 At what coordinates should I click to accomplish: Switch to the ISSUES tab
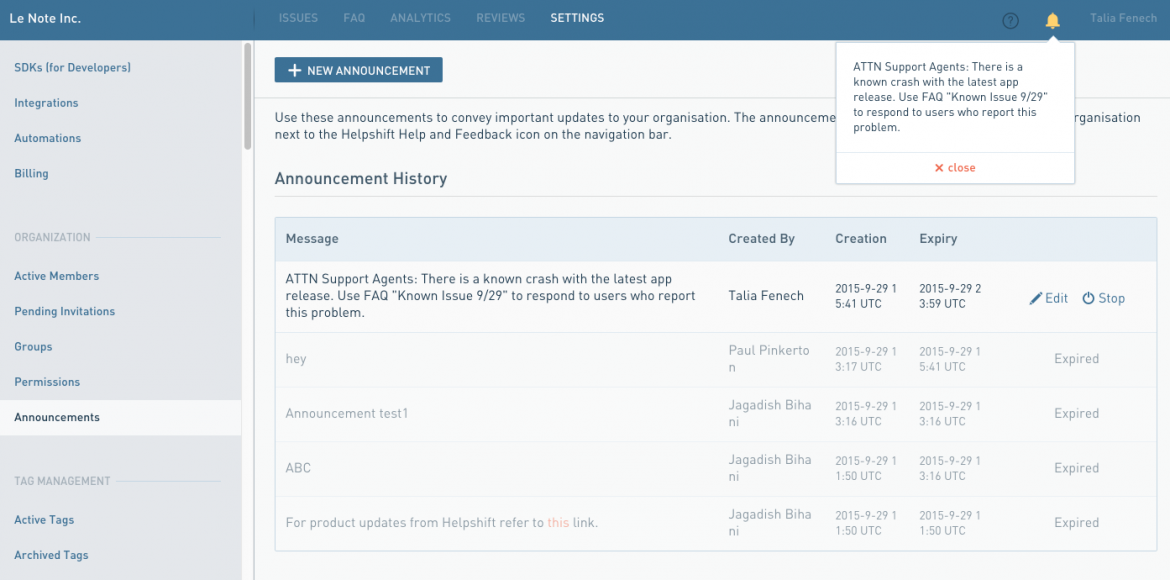pyautogui.click(x=298, y=17)
